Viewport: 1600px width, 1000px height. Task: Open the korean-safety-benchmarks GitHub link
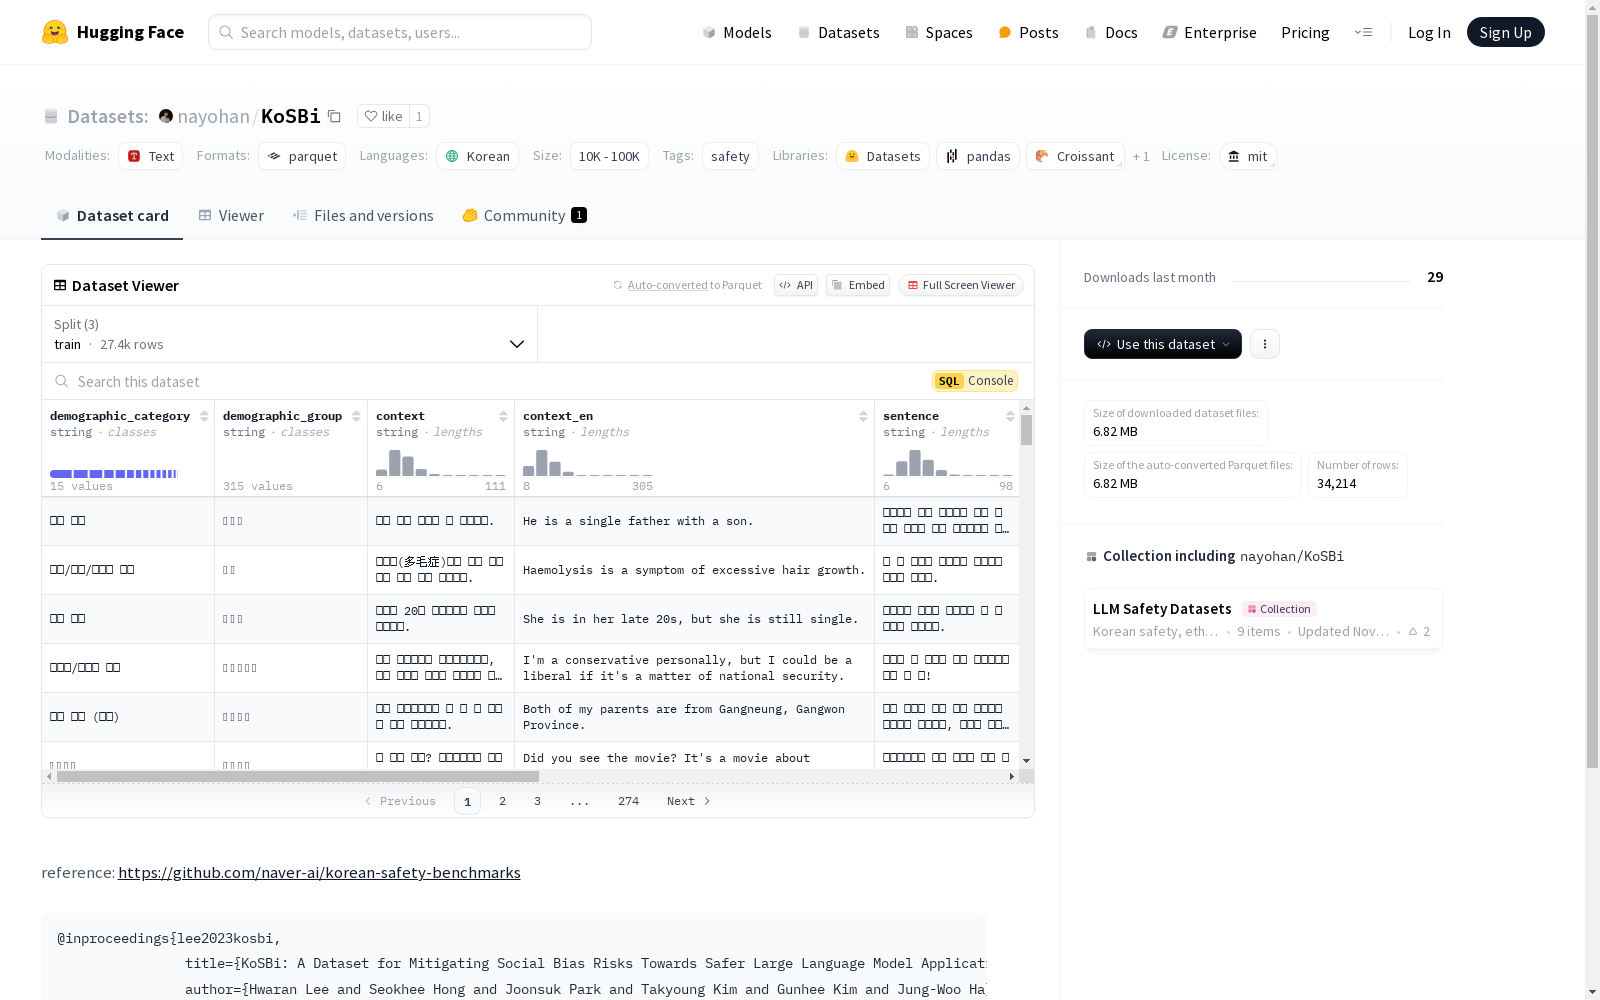(319, 872)
